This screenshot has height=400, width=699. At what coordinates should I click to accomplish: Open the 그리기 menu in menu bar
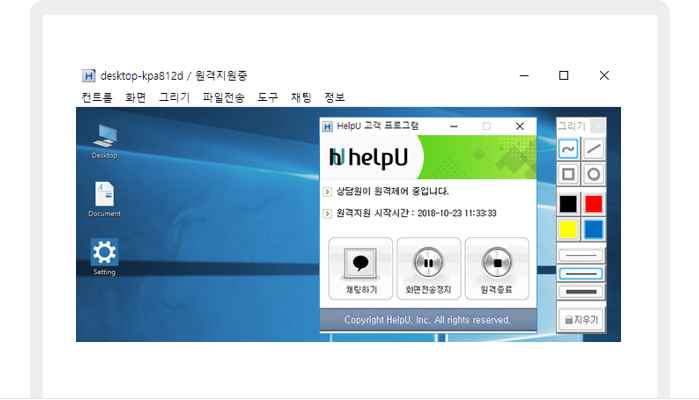[174, 97]
